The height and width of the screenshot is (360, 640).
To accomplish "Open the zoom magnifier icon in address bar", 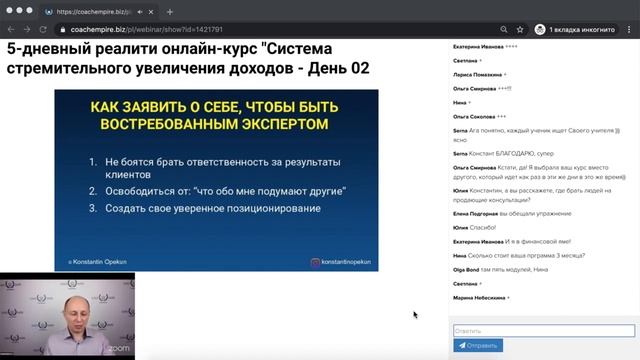I will (504, 29).
